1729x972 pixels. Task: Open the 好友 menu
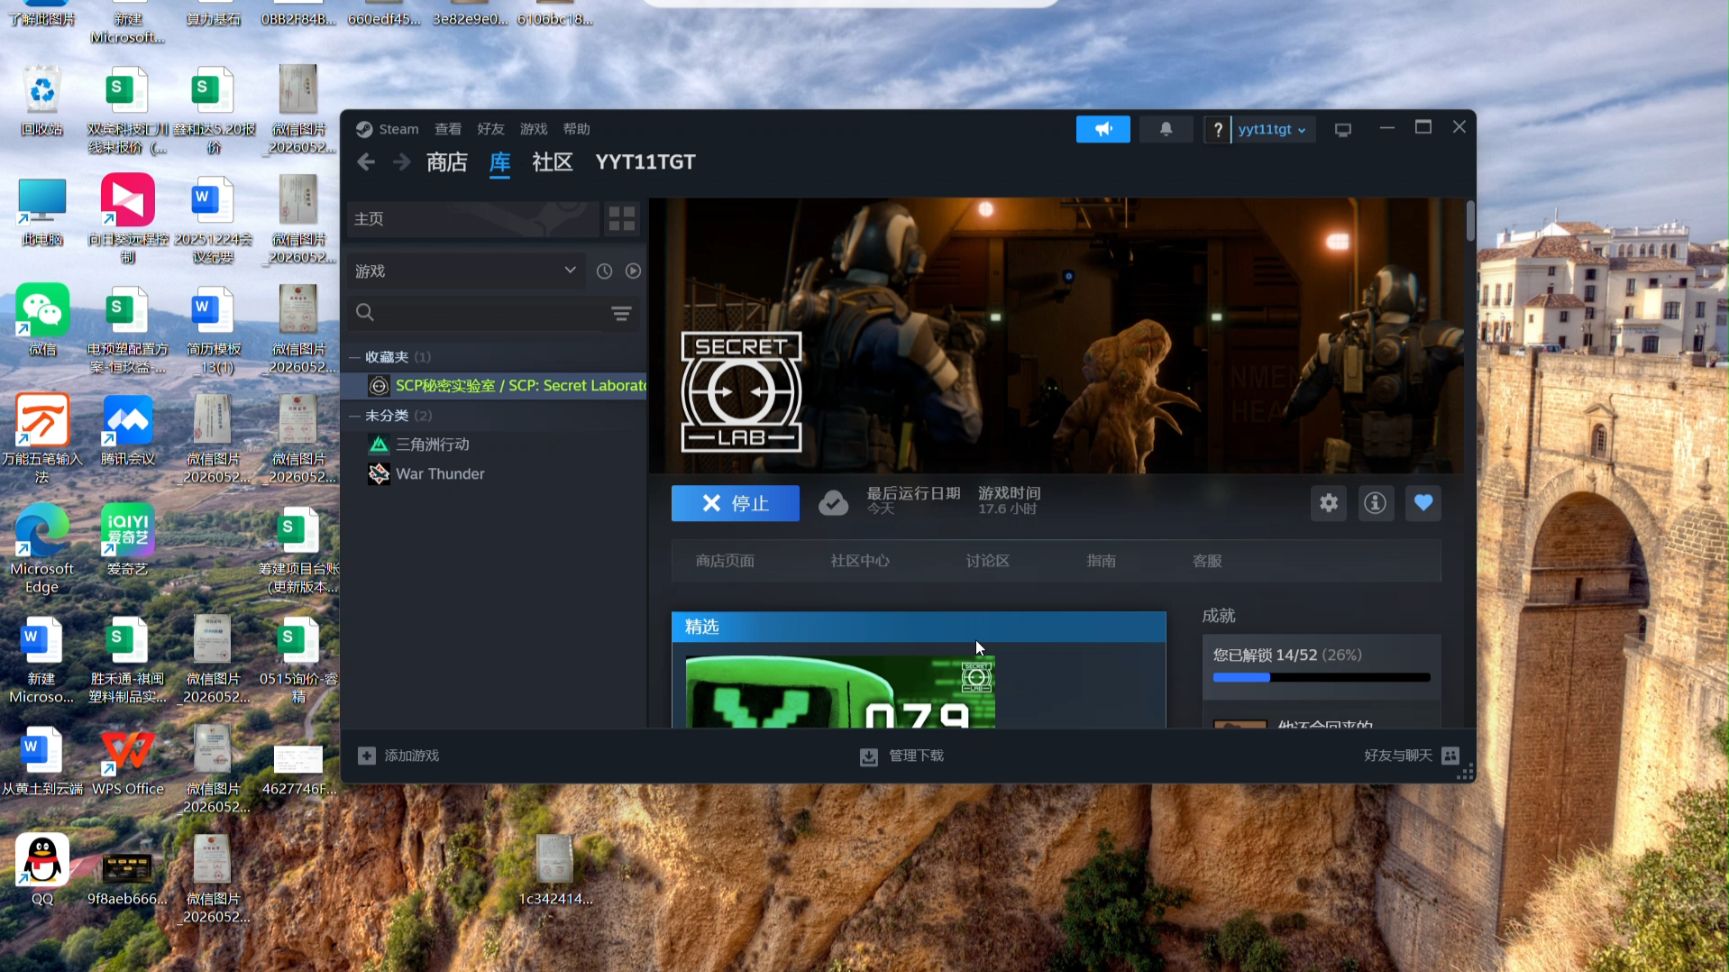point(491,129)
